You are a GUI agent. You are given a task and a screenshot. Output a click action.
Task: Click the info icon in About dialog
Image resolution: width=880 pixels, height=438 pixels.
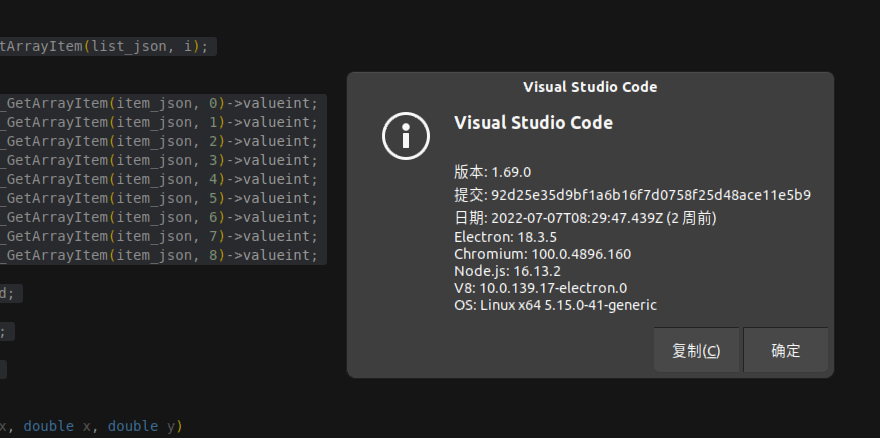coord(406,136)
